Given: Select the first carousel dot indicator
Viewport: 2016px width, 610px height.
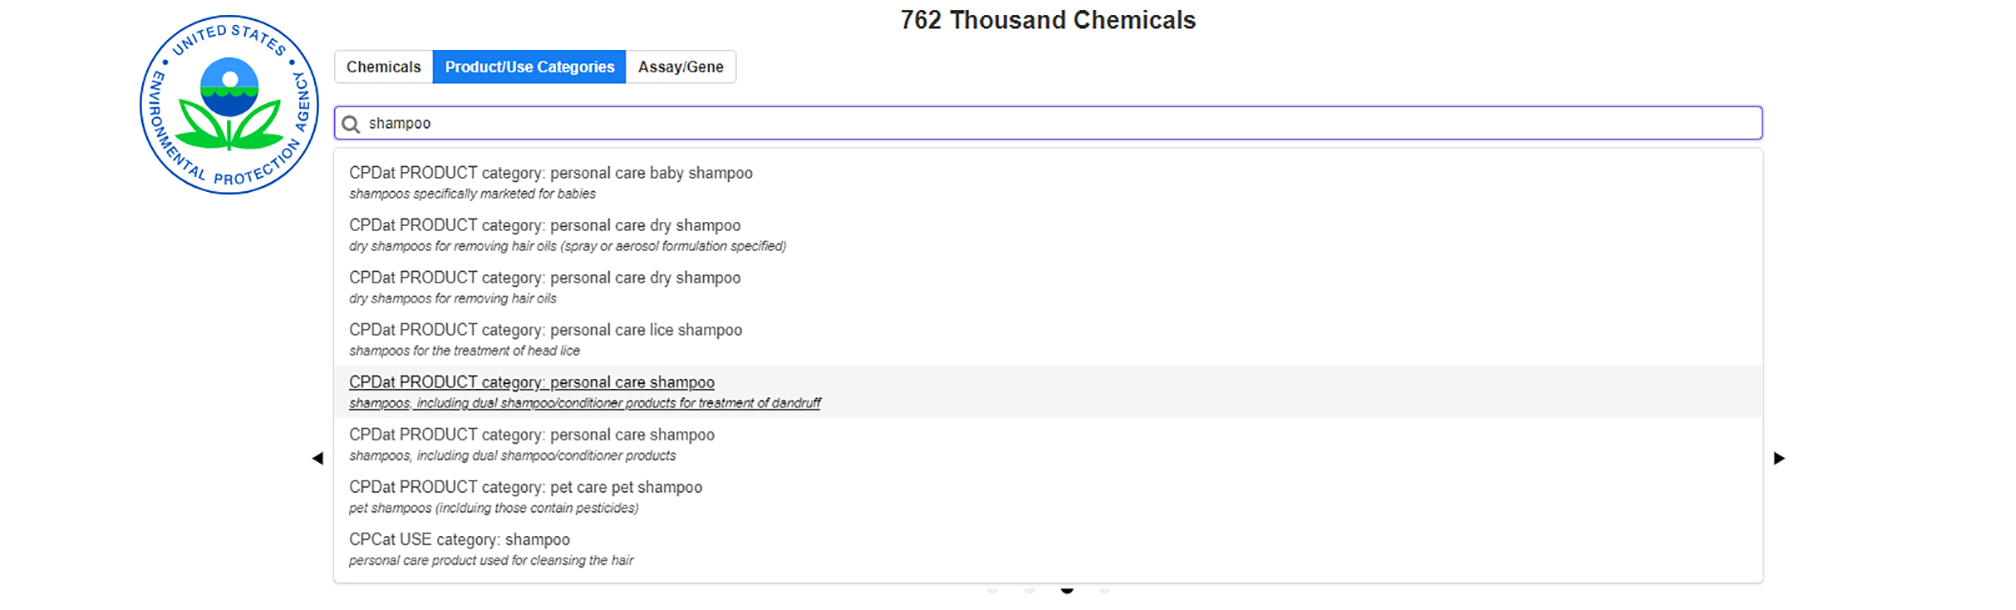Looking at the screenshot, I should pyautogui.click(x=992, y=590).
